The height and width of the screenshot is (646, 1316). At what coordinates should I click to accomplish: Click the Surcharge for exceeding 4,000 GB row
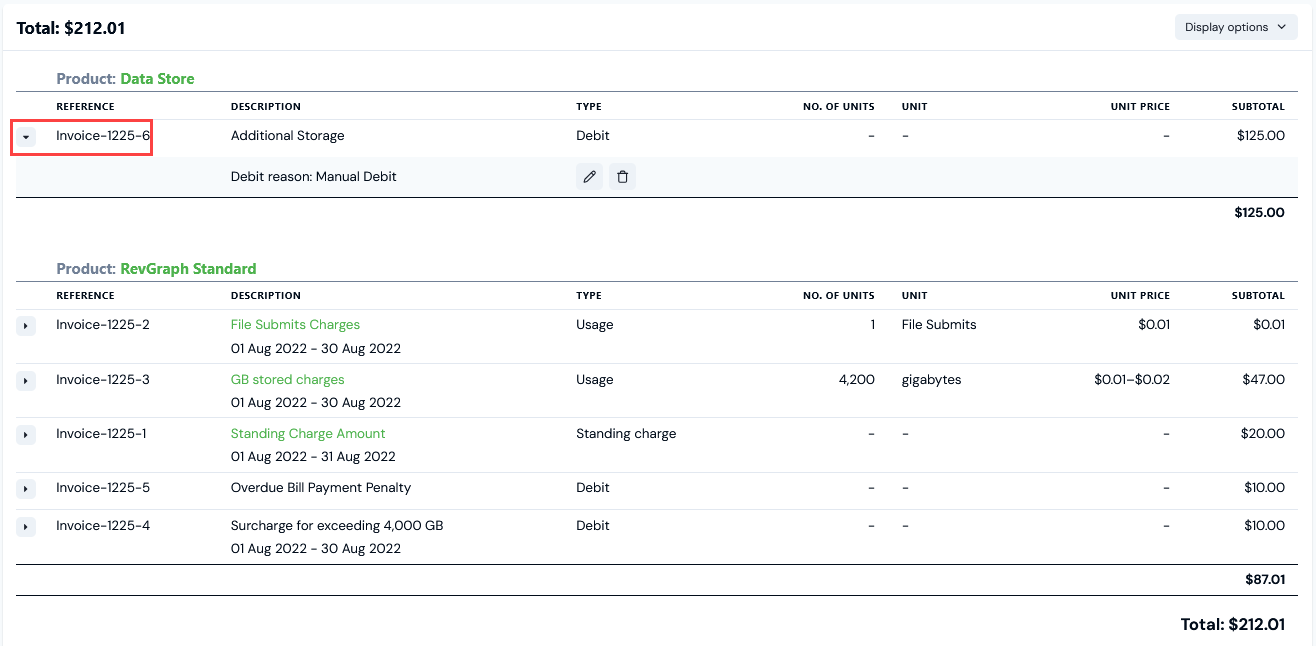tap(337, 526)
